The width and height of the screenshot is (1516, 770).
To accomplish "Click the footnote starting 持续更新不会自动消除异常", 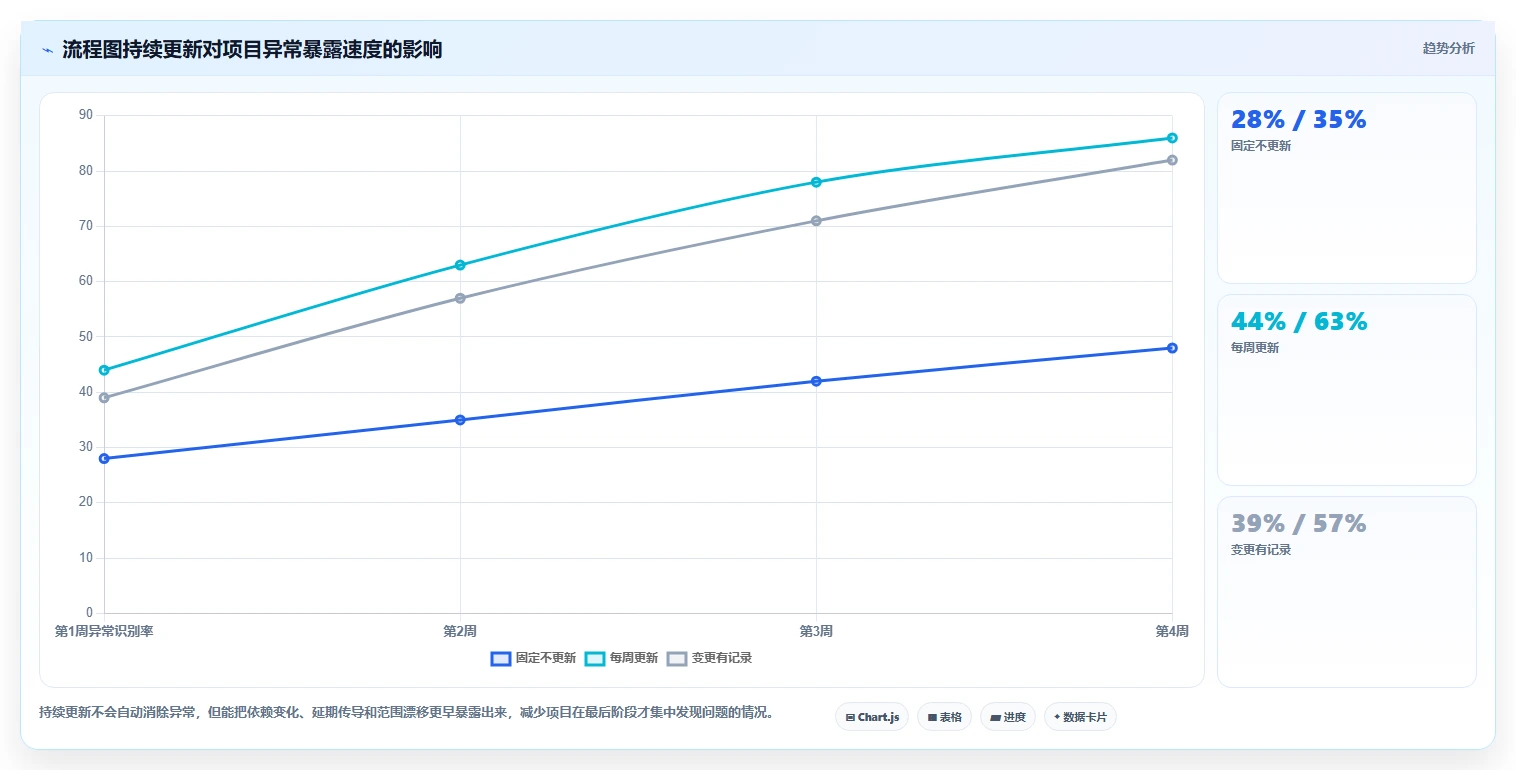I will click(x=407, y=713).
